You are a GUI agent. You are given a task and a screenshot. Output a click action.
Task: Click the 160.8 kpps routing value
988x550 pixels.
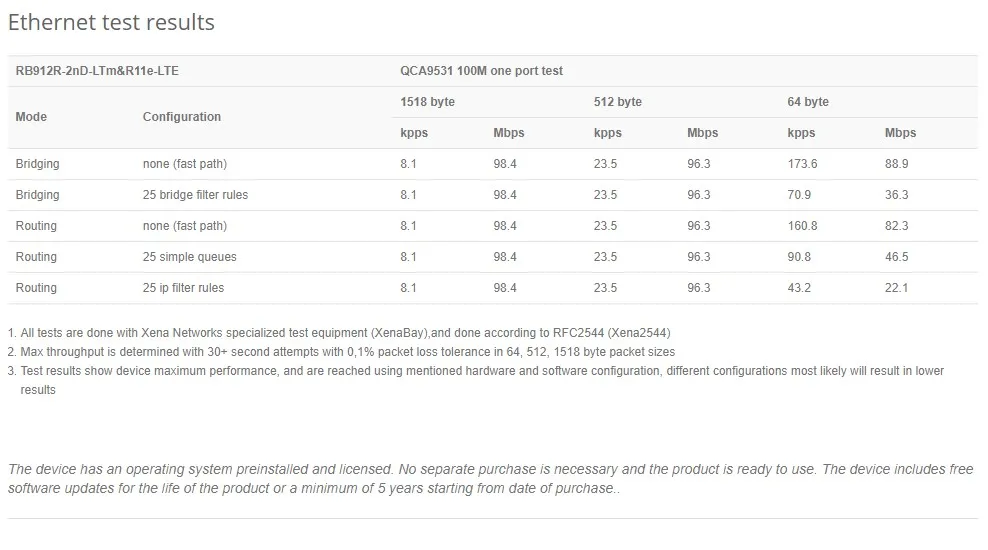coord(802,226)
